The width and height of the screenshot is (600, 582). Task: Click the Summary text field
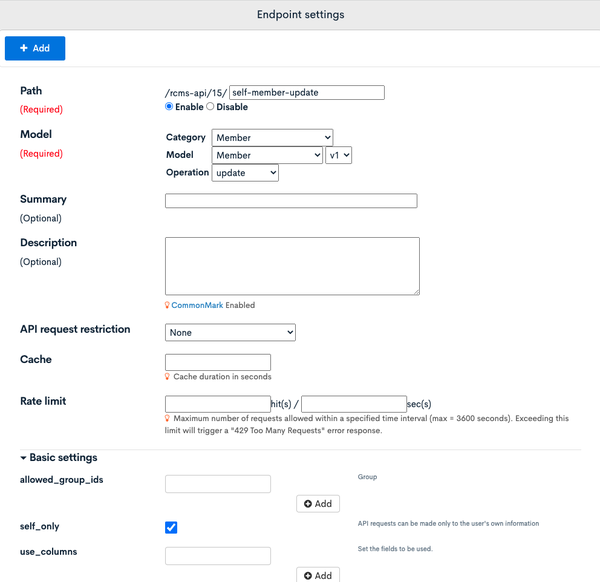[291, 201]
